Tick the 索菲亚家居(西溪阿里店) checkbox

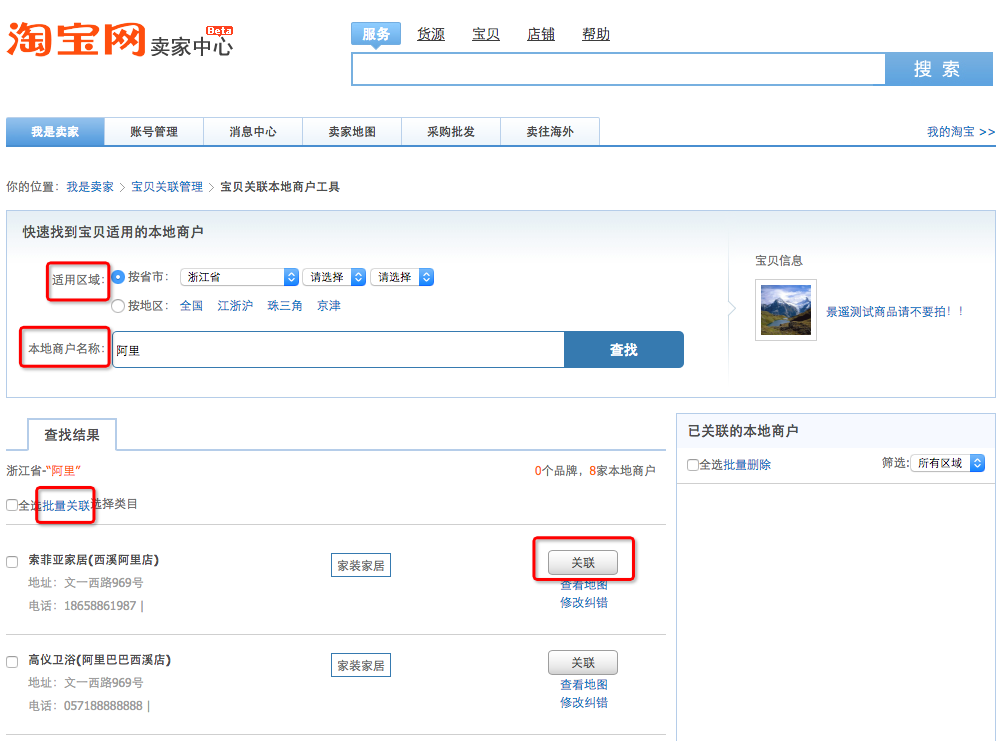[12, 562]
